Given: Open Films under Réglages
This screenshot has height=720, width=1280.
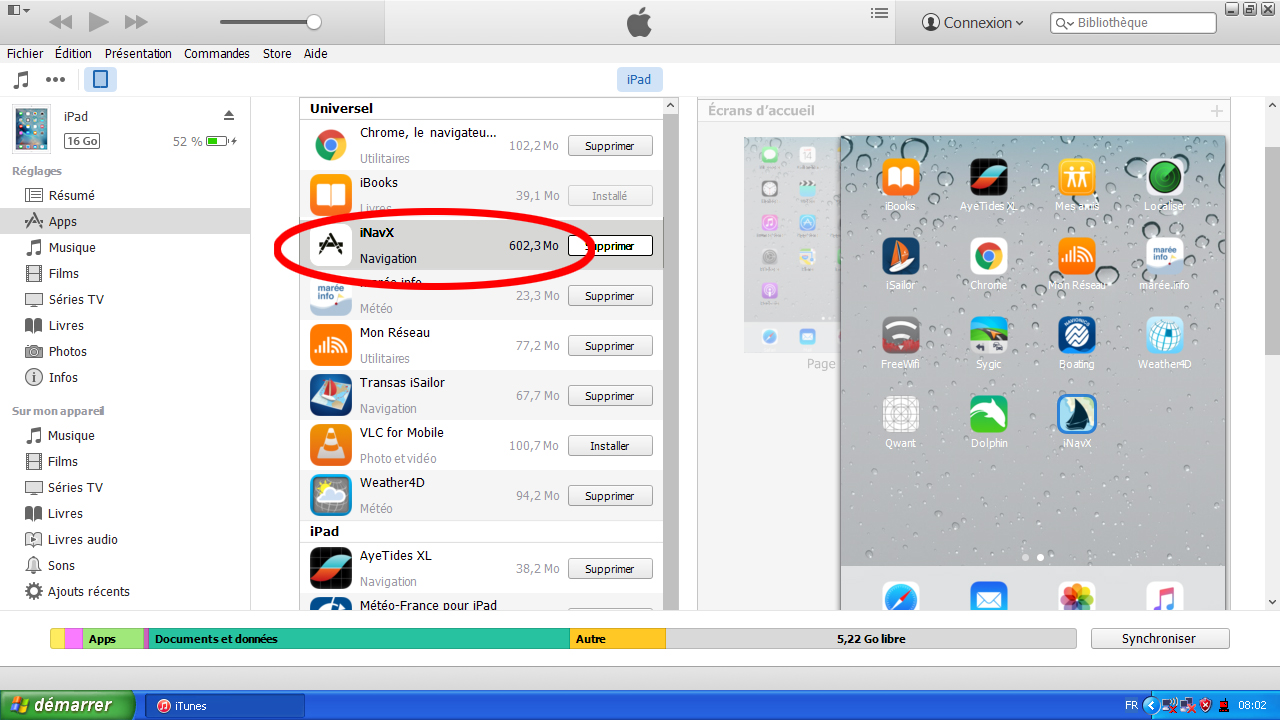Looking at the screenshot, I should pos(64,274).
